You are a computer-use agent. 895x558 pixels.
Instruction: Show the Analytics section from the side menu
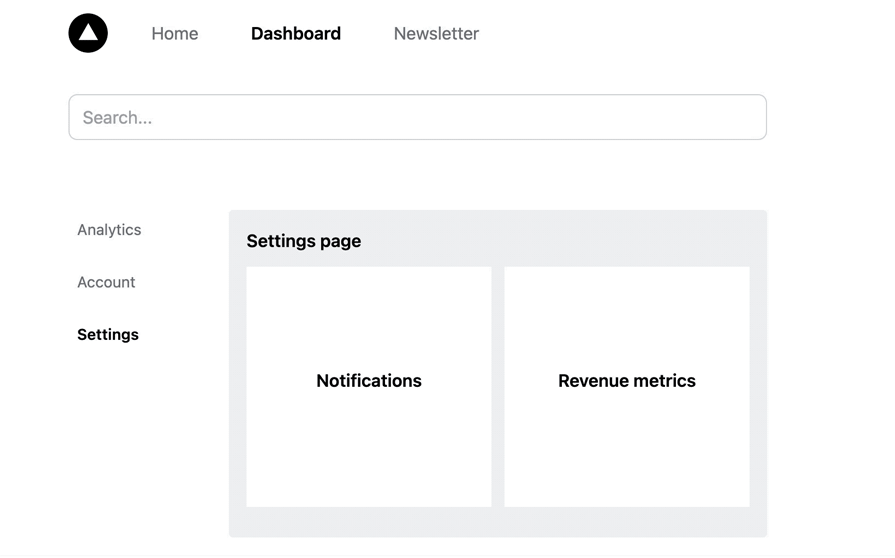tap(109, 229)
